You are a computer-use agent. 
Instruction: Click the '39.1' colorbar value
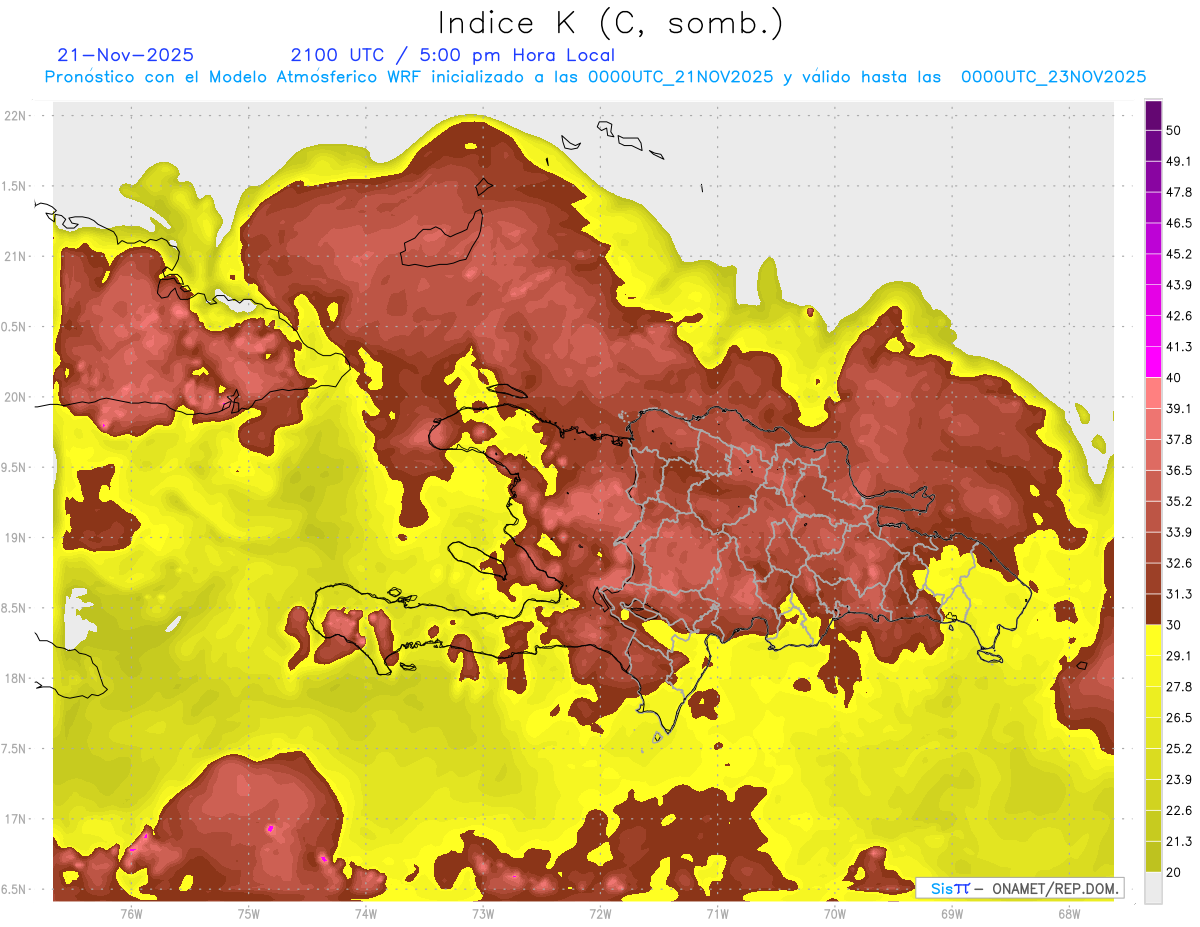click(x=1179, y=408)
